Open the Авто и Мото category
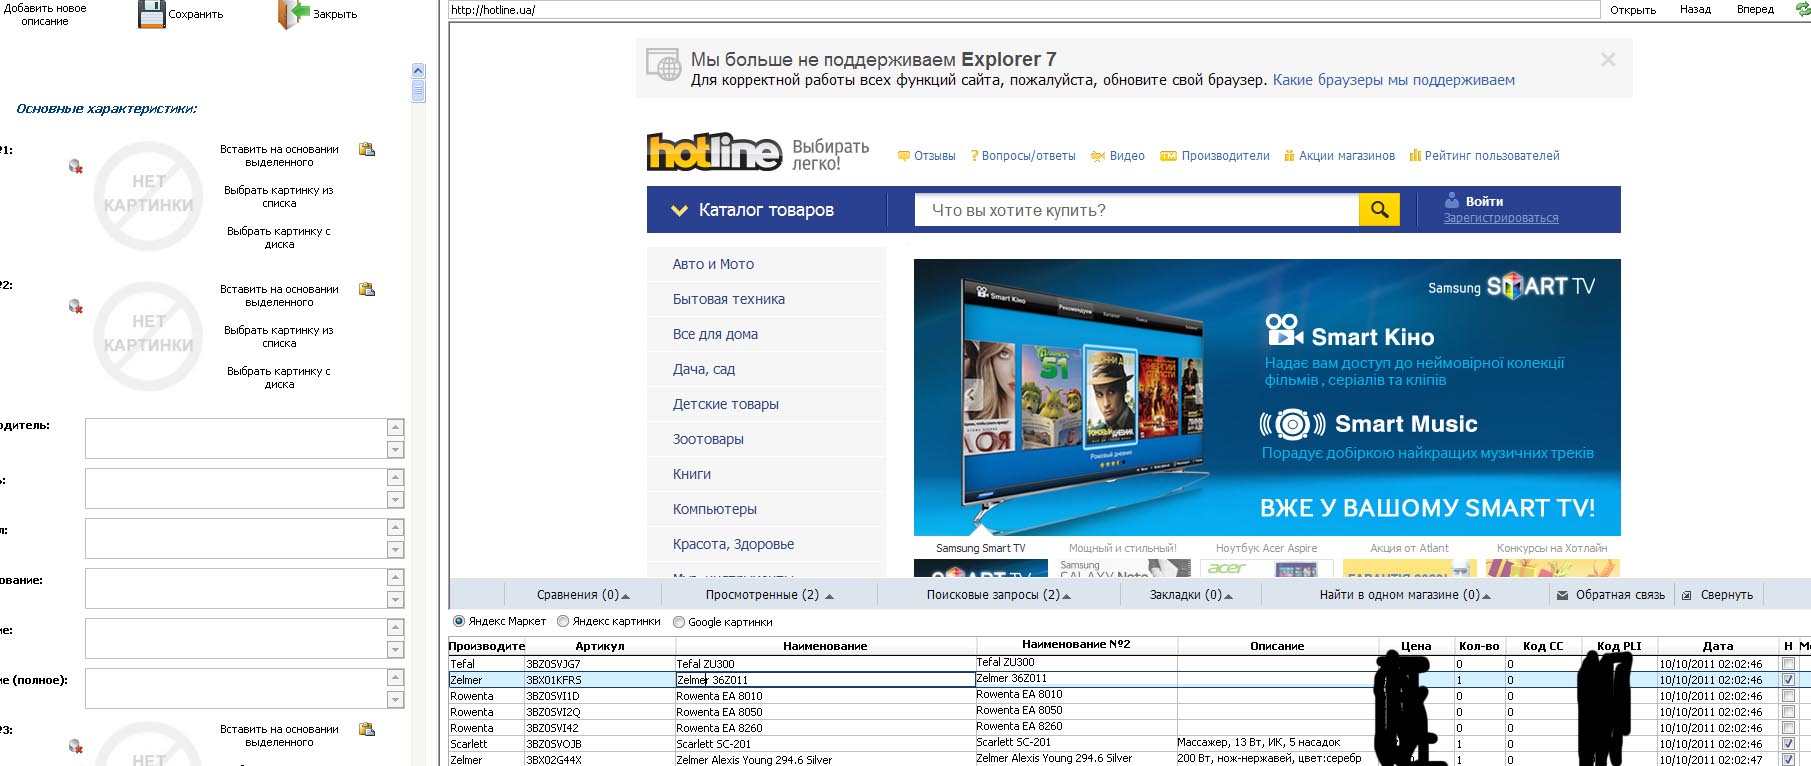The height and width of the screenshot is (766, 1811). pyautogui.click(x=713, y=264)
